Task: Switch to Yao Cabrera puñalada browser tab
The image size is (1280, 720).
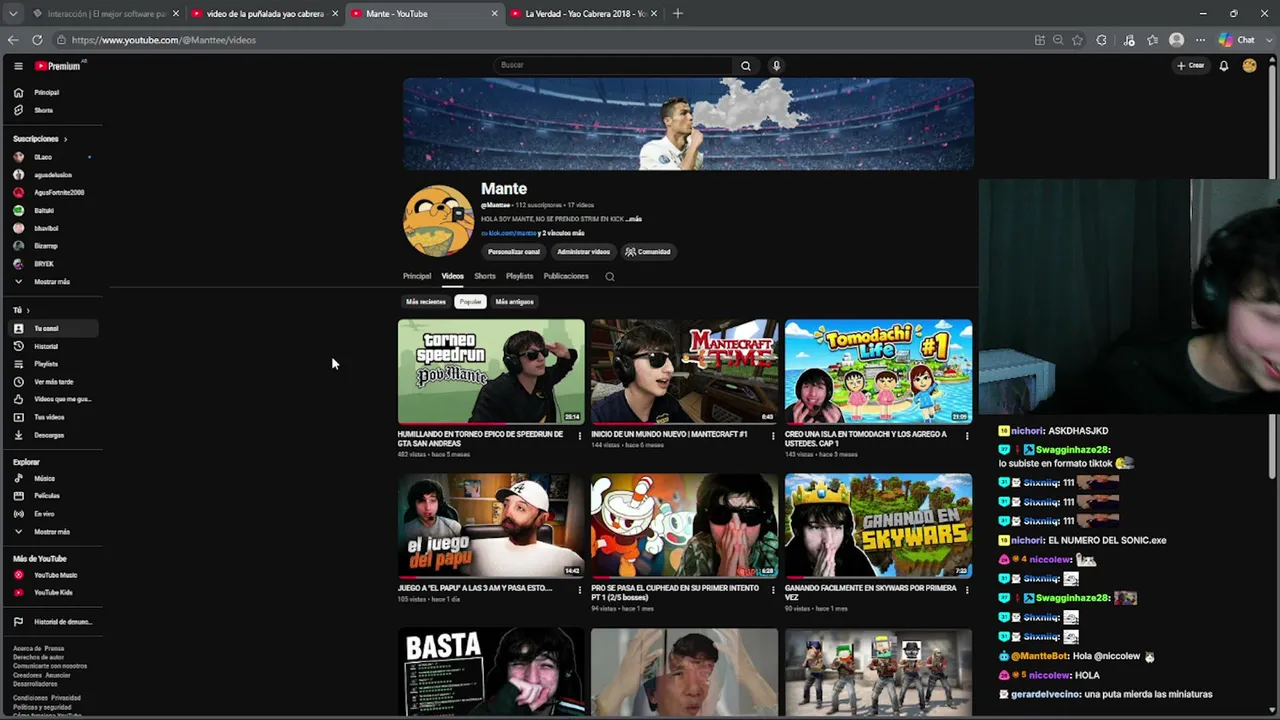Action: pos(264,14)
